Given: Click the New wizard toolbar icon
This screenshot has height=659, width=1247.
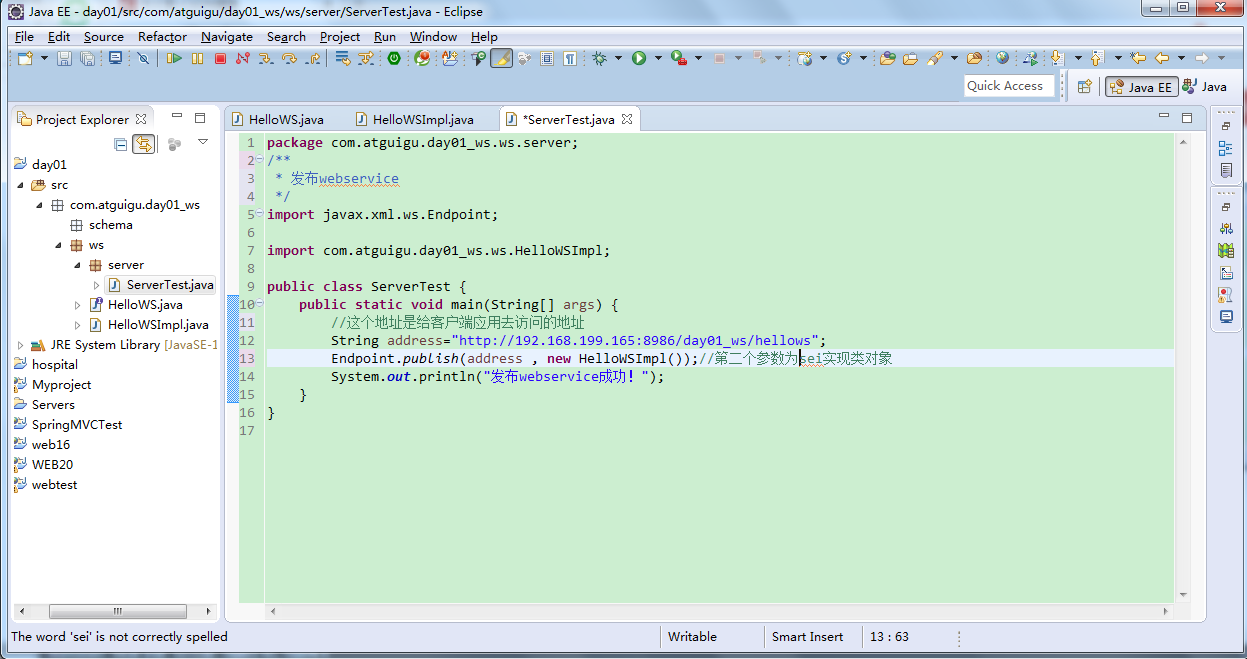Looking at the screenshot, I should pyautogui.click(x=24, y=58).
